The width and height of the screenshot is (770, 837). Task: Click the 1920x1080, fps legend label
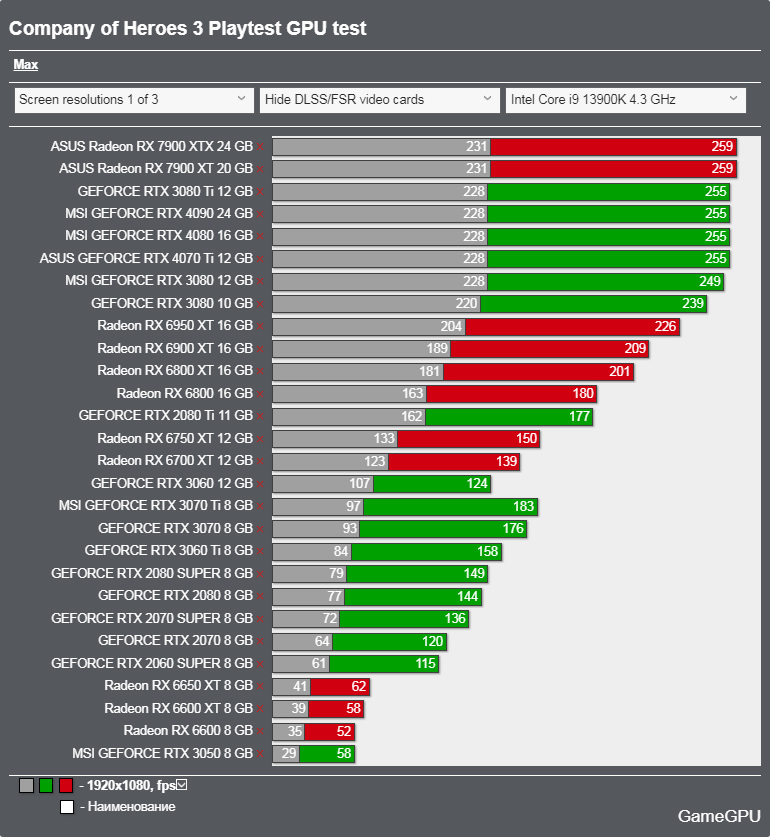click(131, 785)
